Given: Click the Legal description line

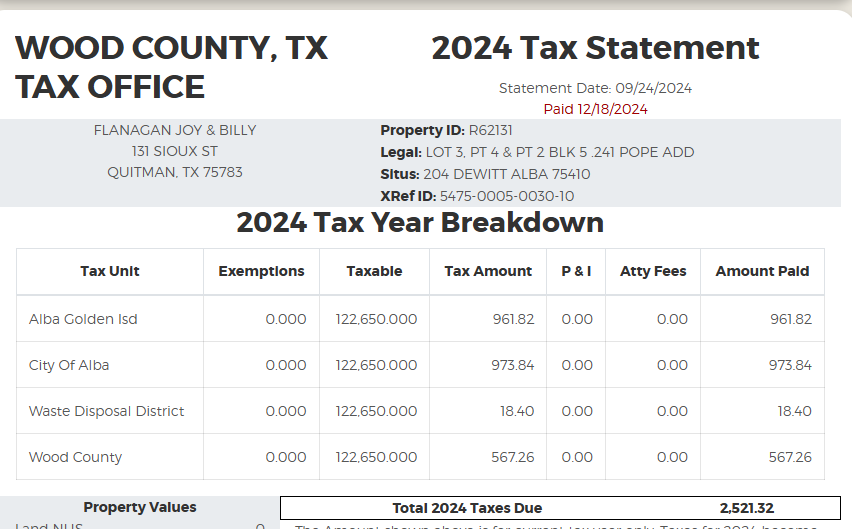Looking at the screenshot, I should (537, 152).
